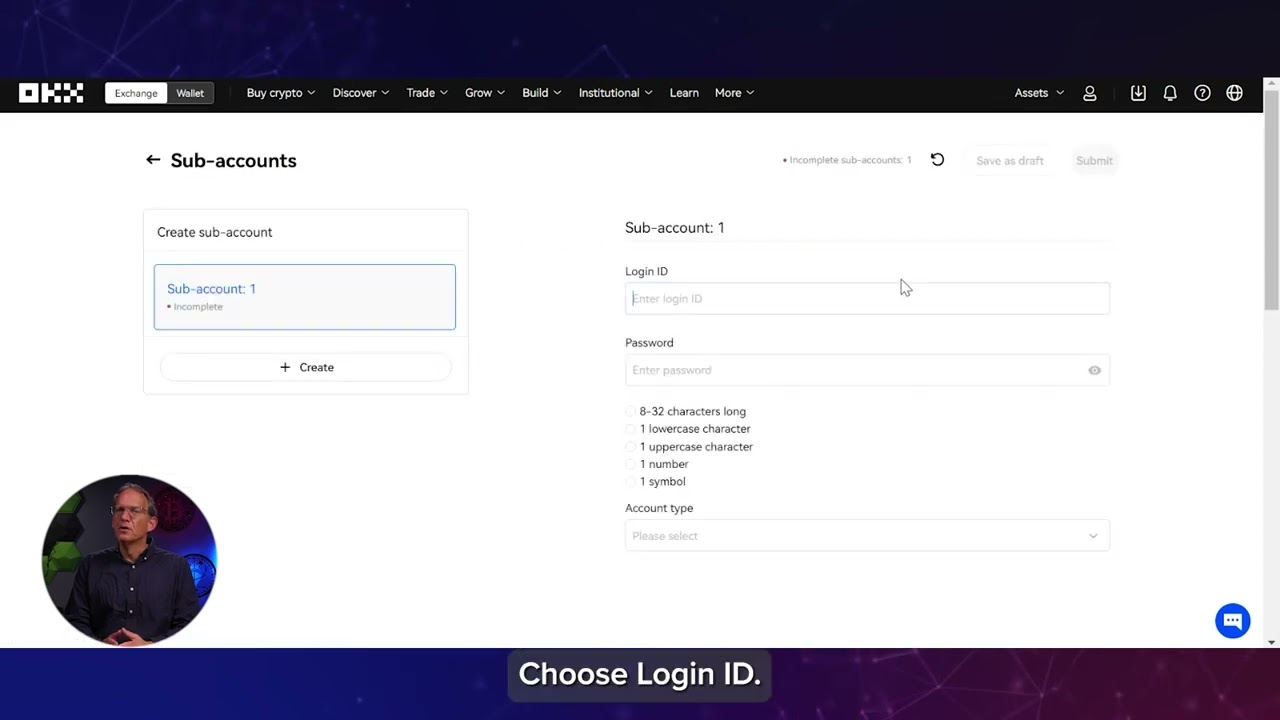This screenshot has width=1280, height=720.
Task: Expand the Trade menu
Action: pos(427,93)
